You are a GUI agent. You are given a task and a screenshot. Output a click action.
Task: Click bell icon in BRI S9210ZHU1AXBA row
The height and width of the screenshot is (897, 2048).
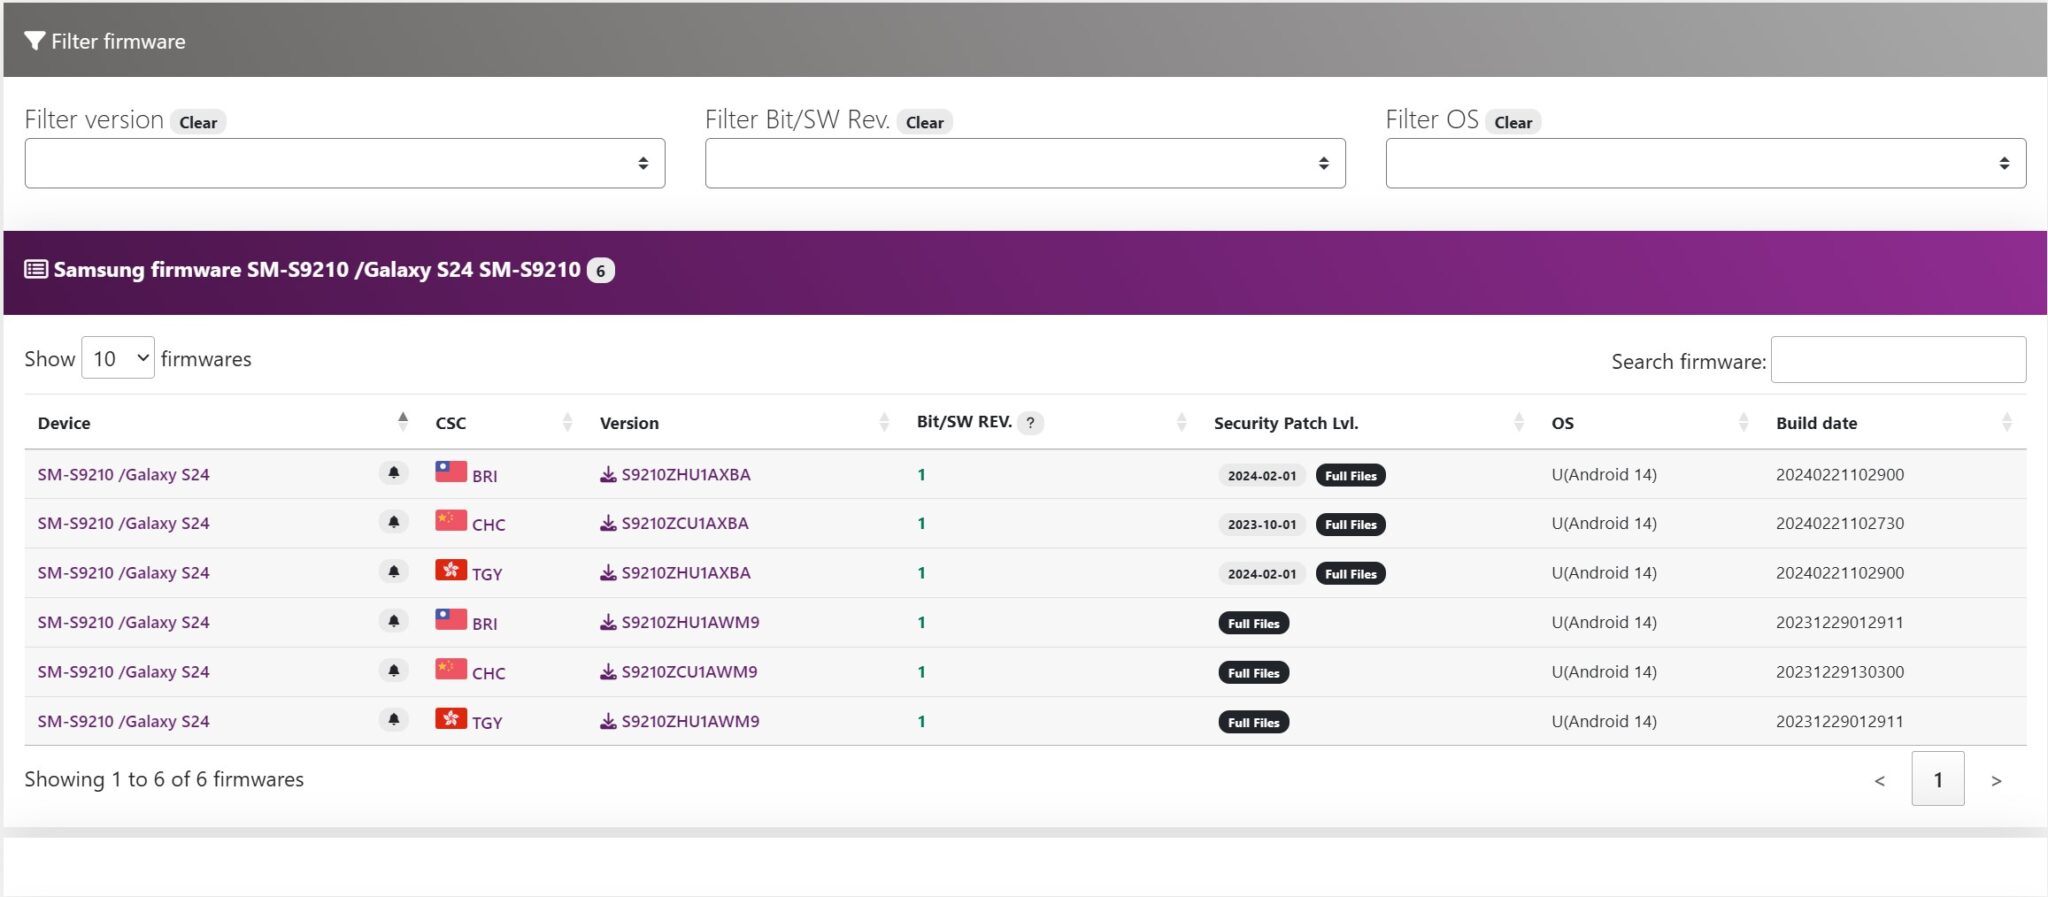click(394, 473)
